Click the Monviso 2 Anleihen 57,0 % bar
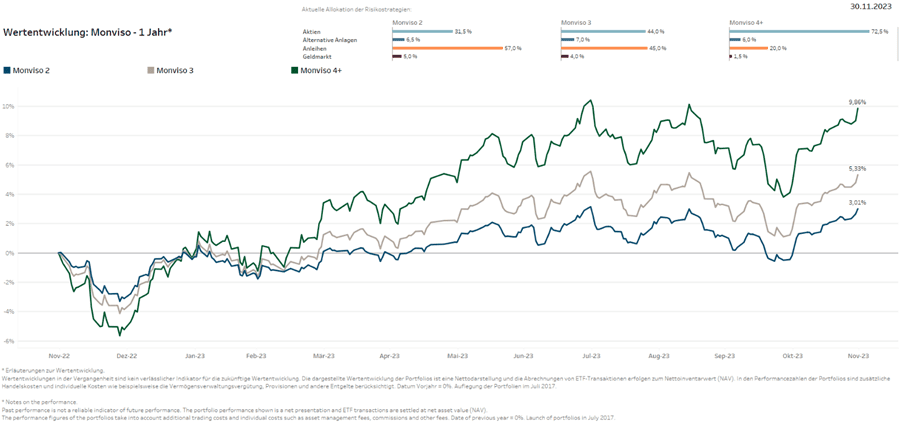Image resolution: width=900 pixels, height=426 pixels. coord(447,48)
